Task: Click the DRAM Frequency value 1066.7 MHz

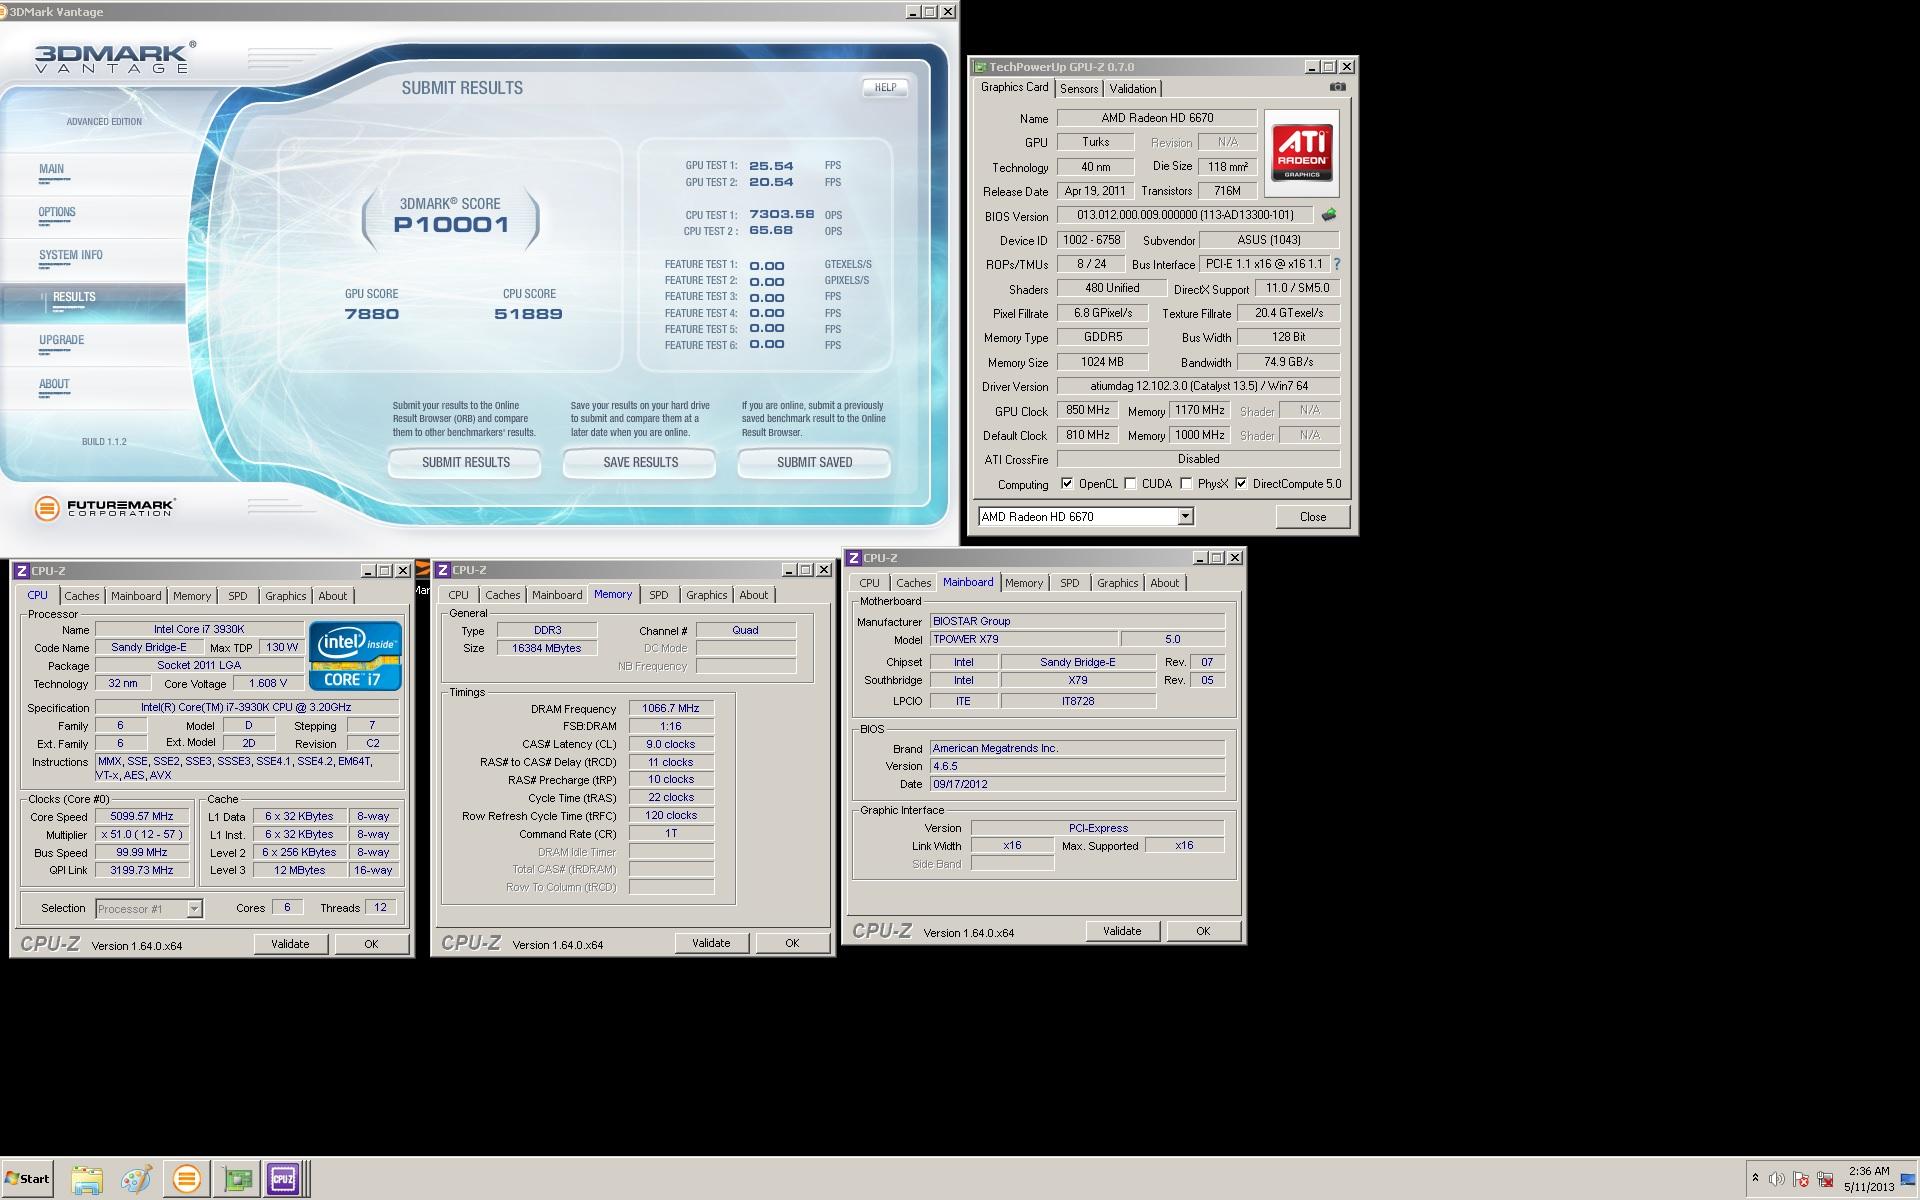Action: point(671,708)
